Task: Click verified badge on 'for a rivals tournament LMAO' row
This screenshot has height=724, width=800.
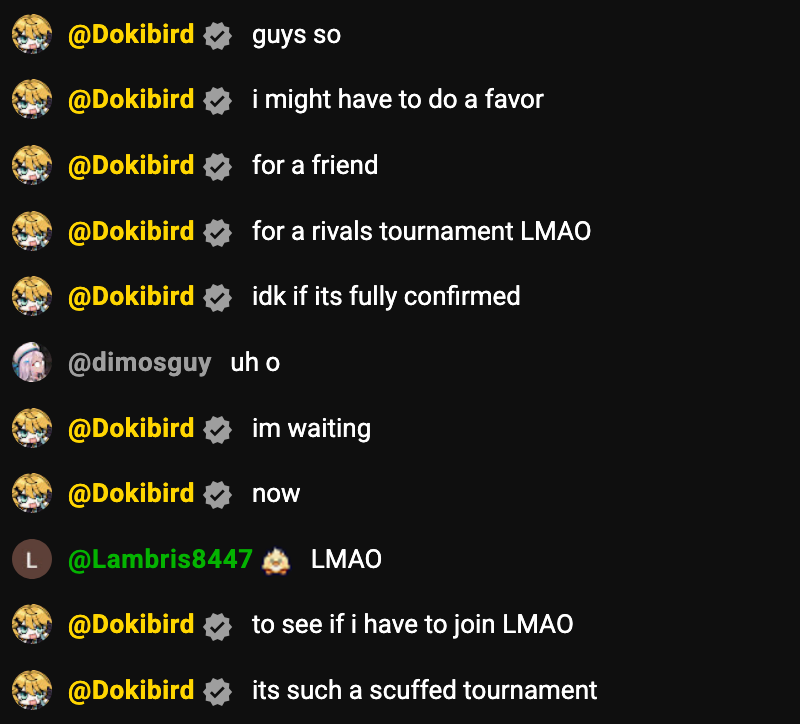Action: coord(217,232)
